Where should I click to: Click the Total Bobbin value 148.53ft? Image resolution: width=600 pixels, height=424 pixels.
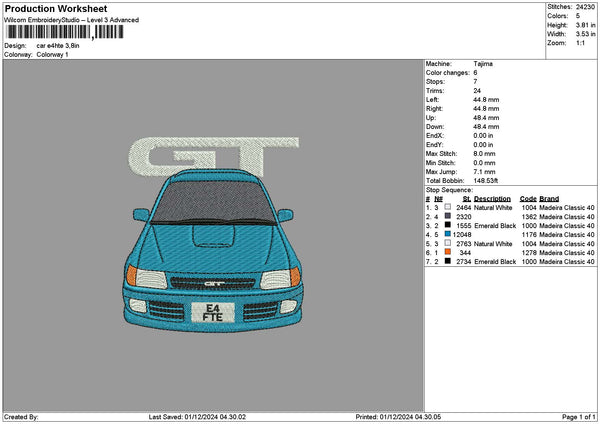[486, 181]
